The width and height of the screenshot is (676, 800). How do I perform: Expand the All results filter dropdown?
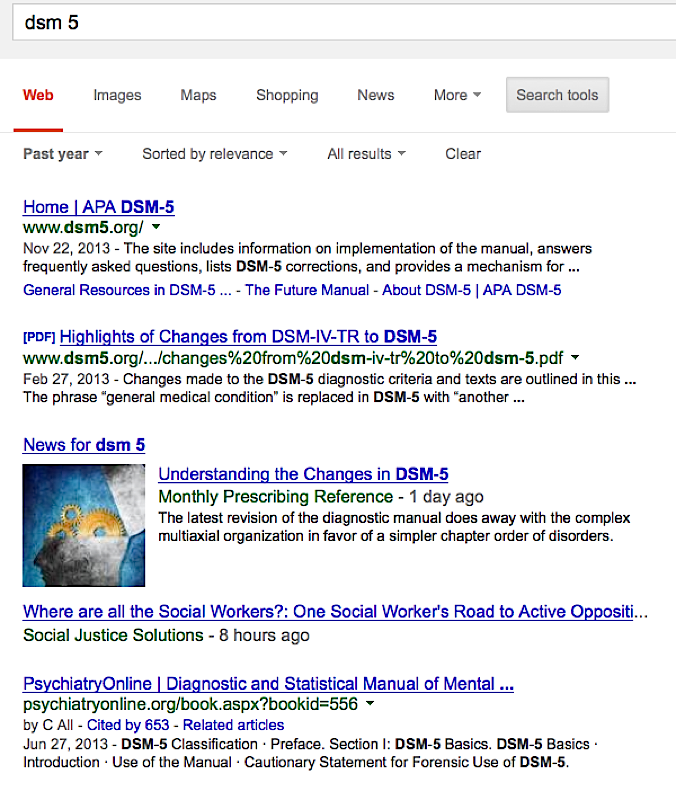[366, 154]
